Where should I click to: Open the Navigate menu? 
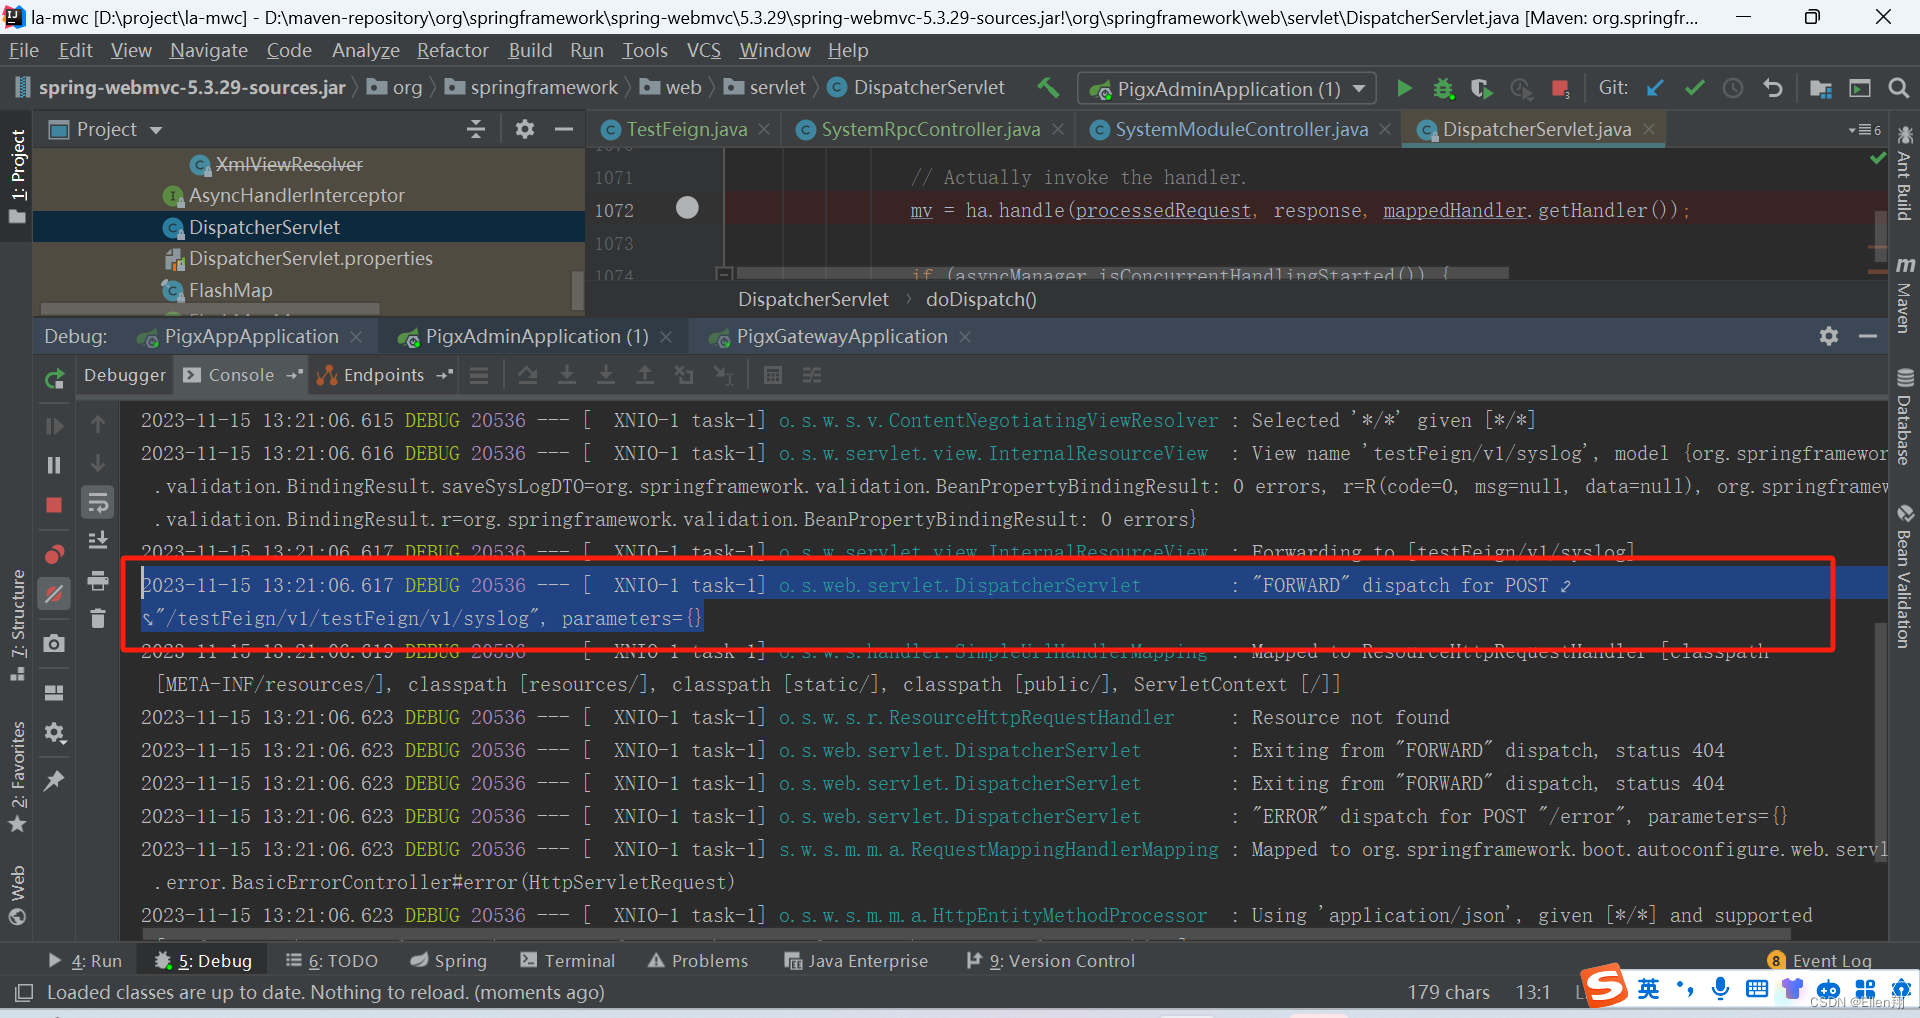(x=208, y=50)
